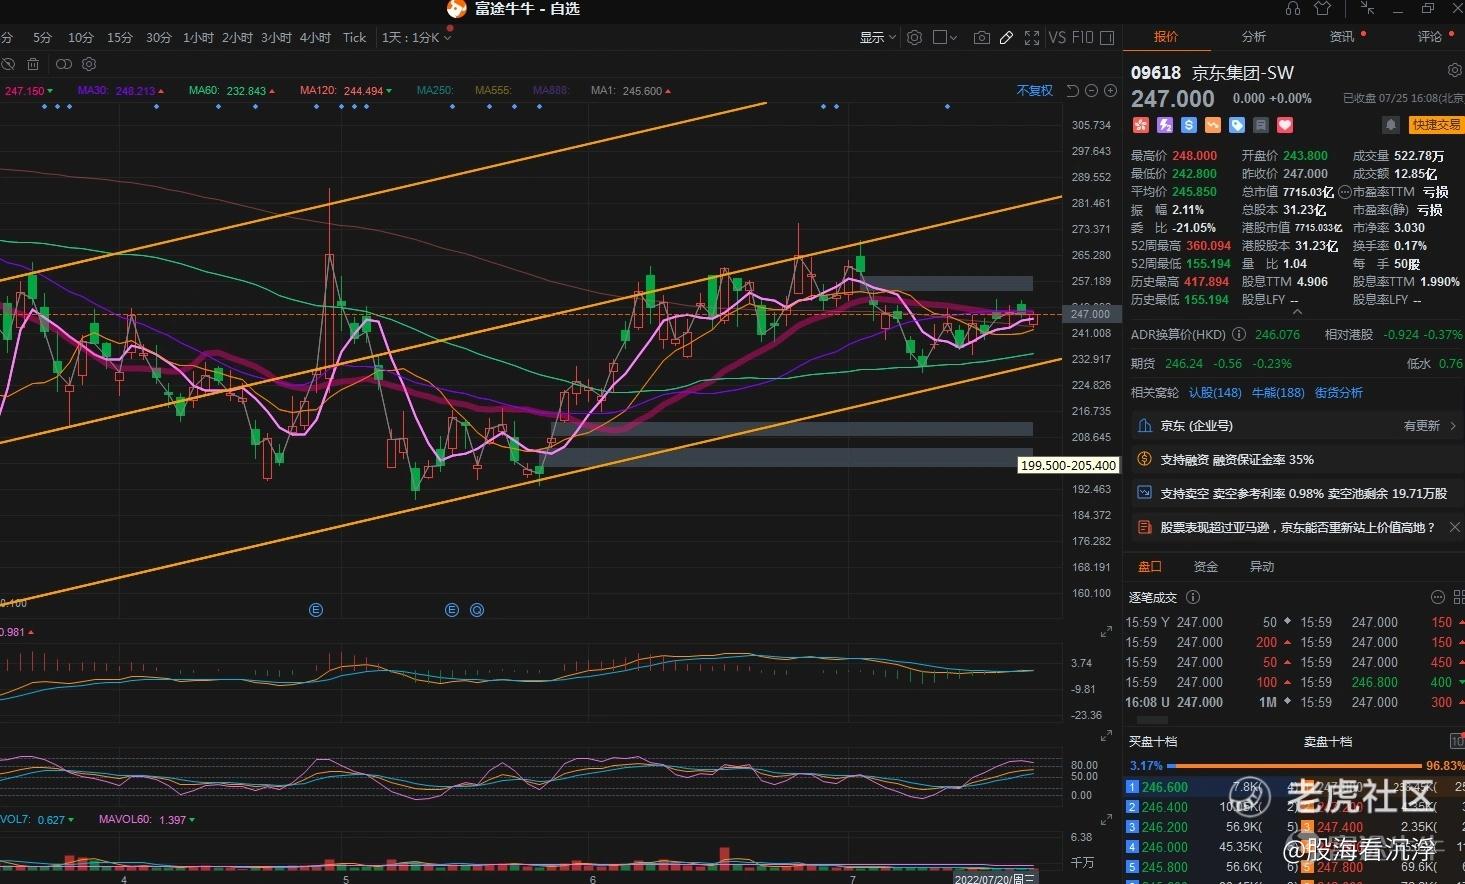The height and width of the screenshot is (884, 1465).
Task: Open the customer service headset icon
Action: click(1293, 9)
